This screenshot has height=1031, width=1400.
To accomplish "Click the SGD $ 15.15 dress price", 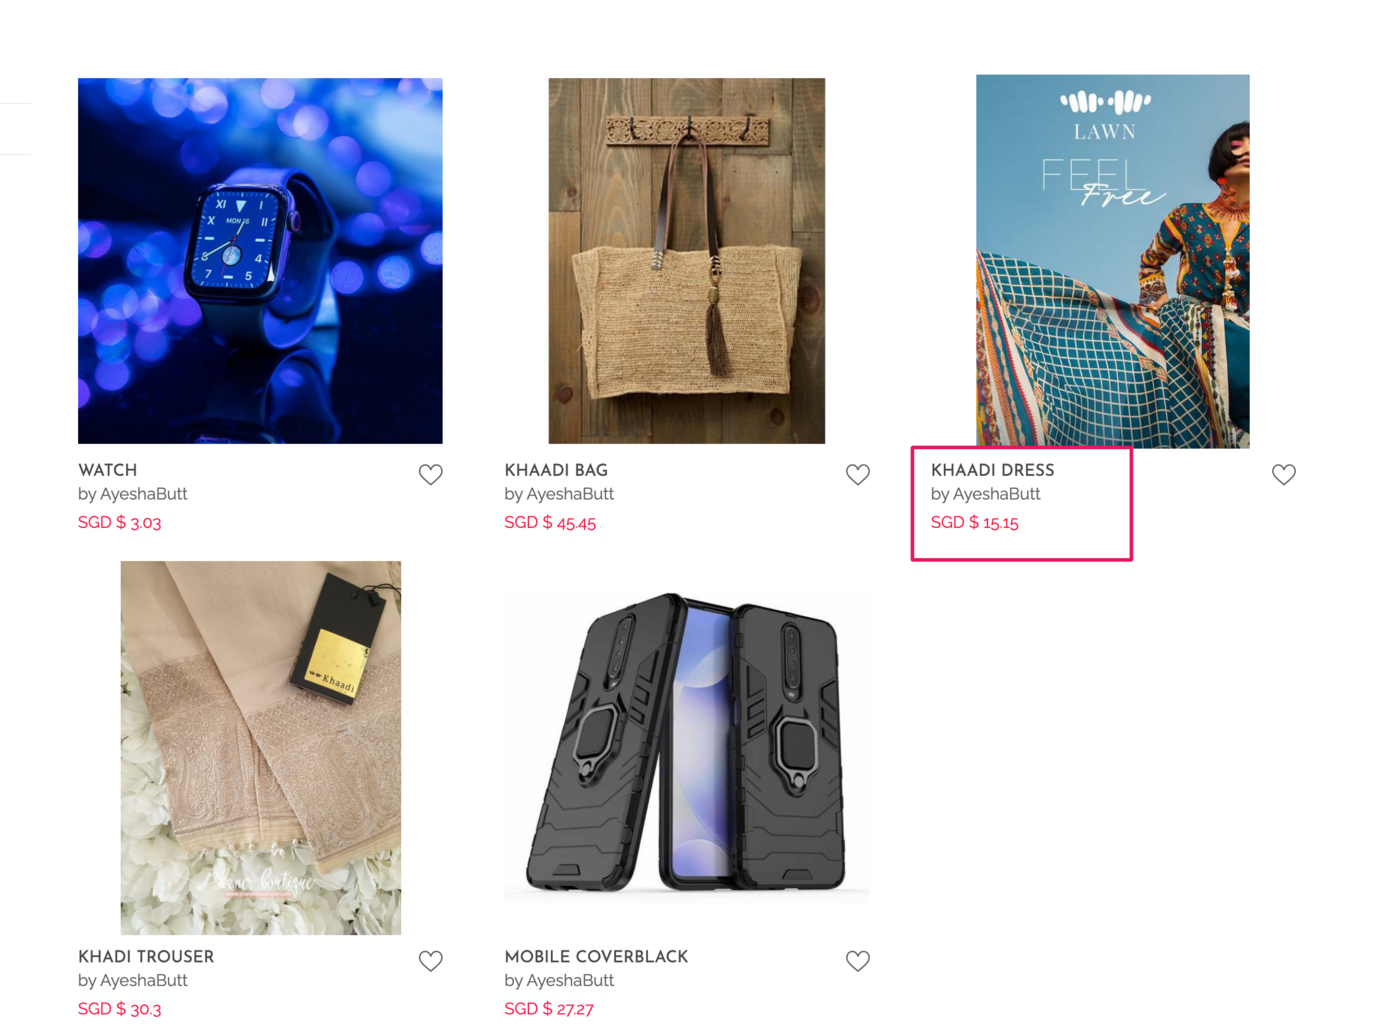I will (975, 522).
